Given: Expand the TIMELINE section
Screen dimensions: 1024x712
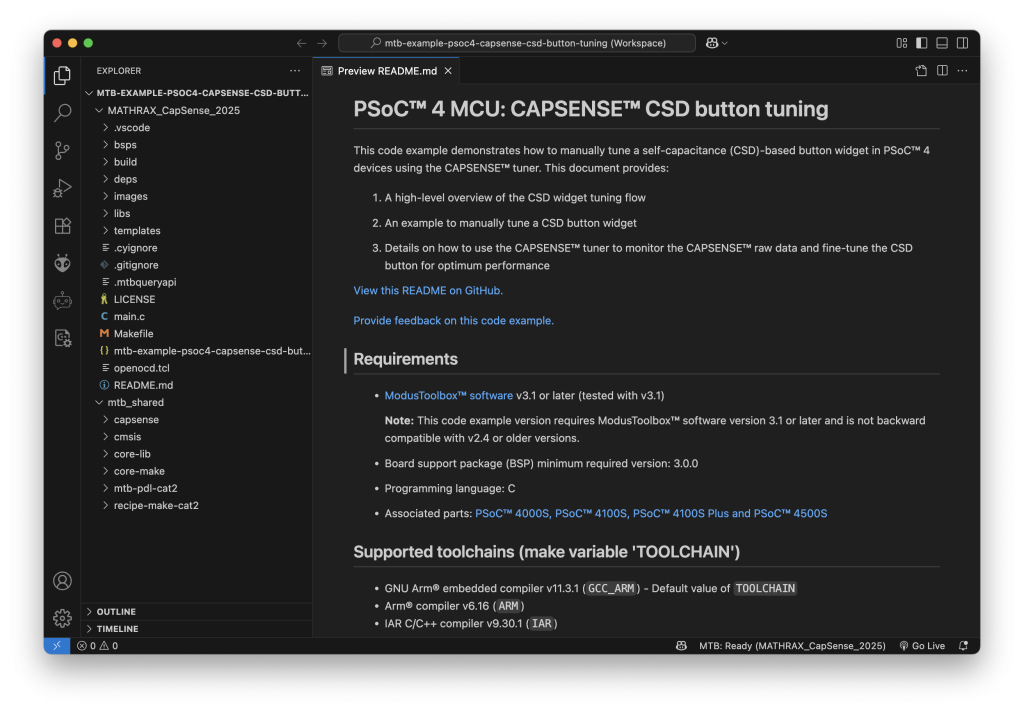Looking at the screenshot, I should [197, 628].
